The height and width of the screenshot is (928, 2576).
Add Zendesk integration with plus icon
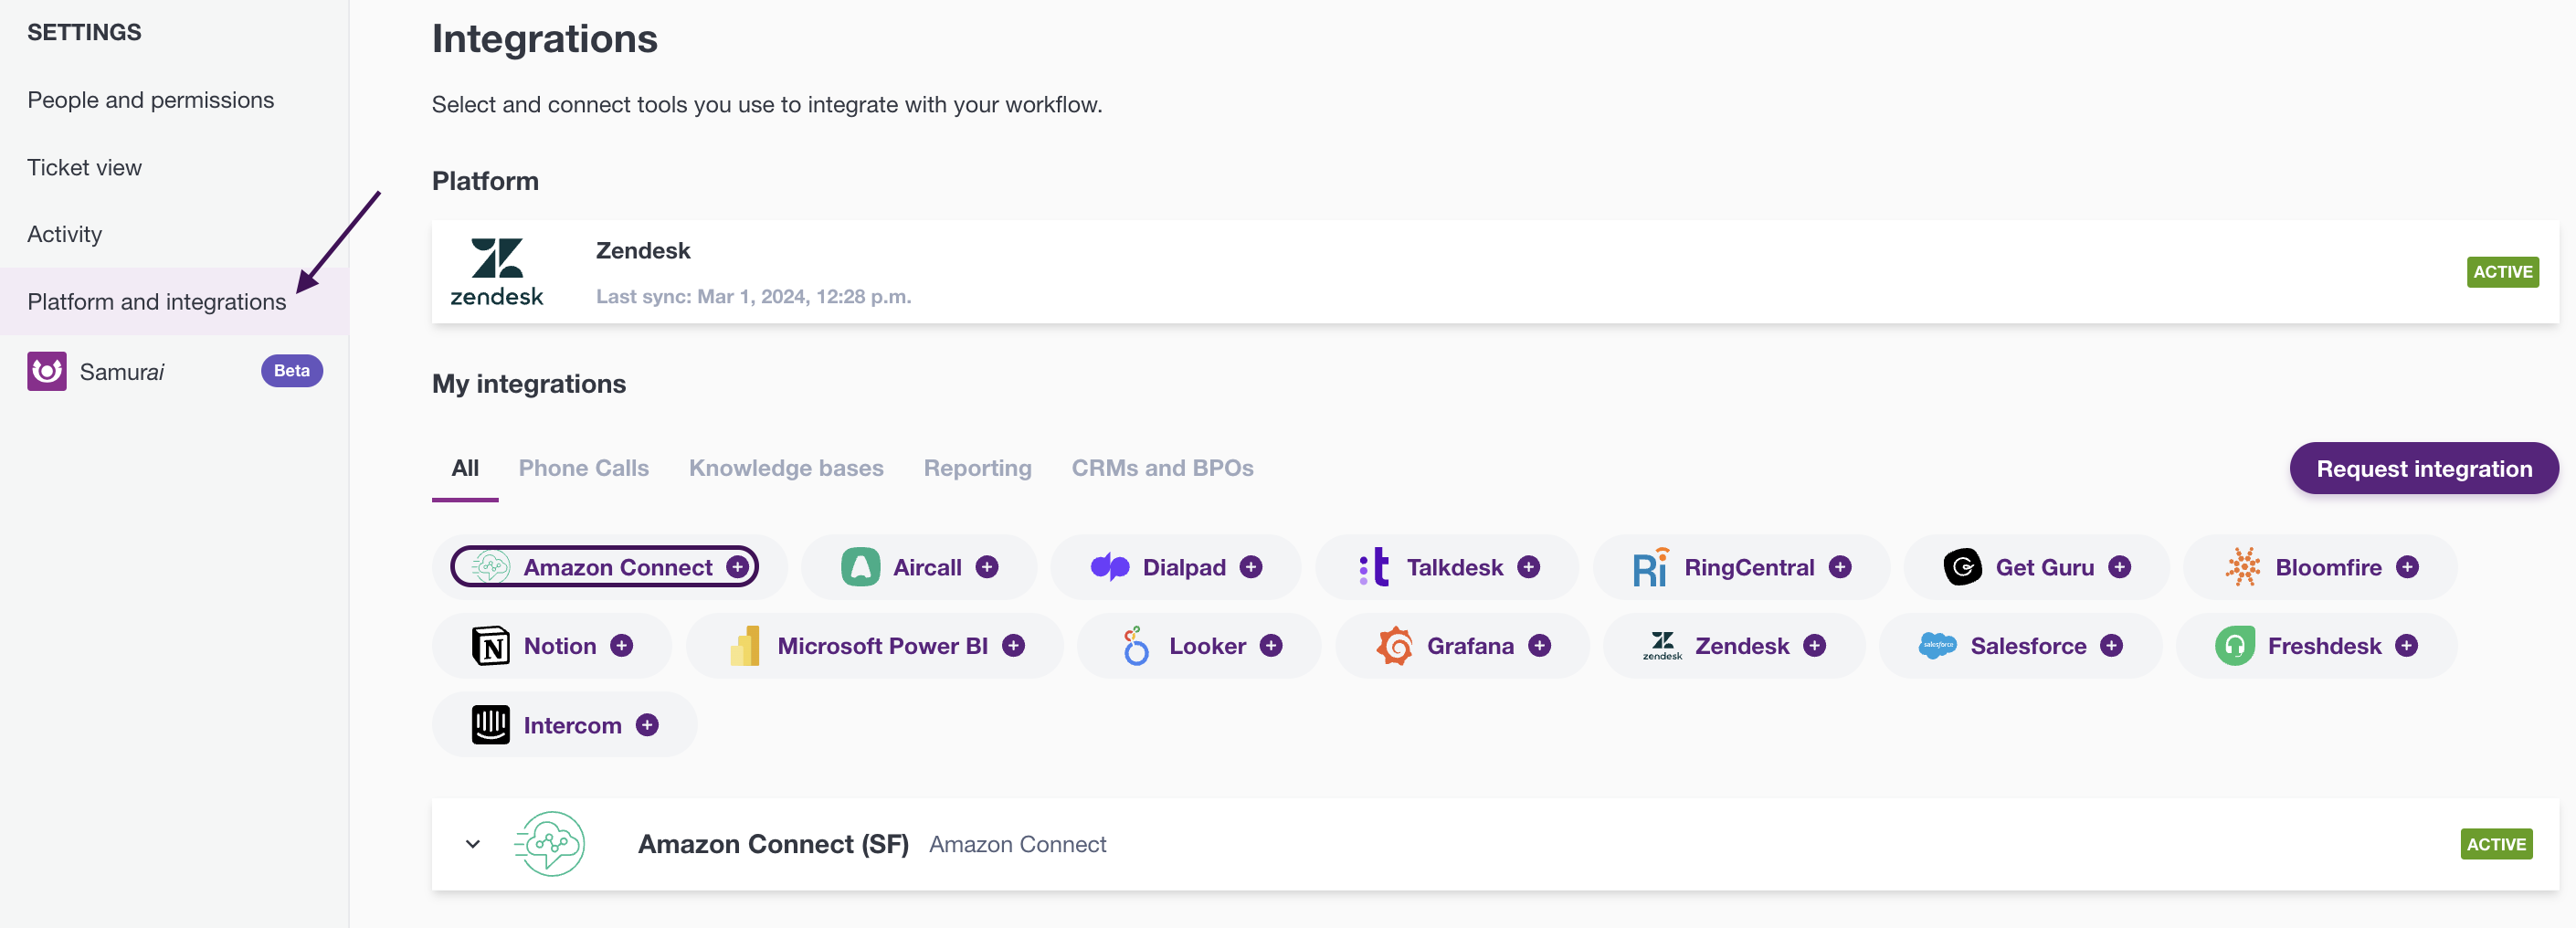[x=1814, y=646]
